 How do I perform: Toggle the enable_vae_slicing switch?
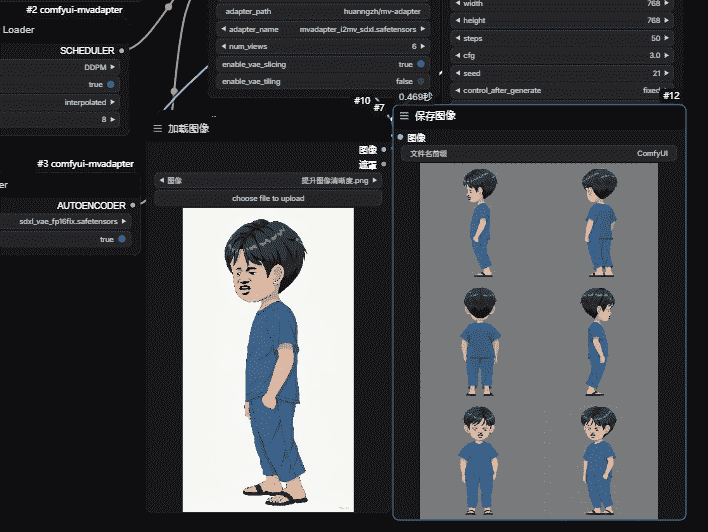tap(420, 64)
